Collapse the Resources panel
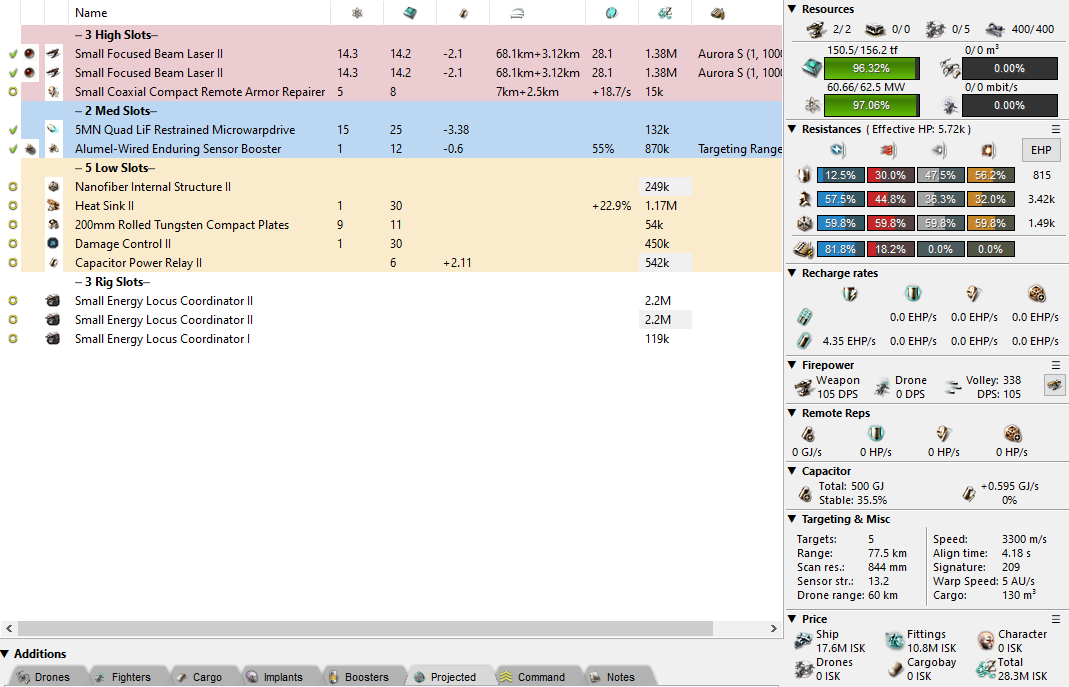 pos(792,9)
